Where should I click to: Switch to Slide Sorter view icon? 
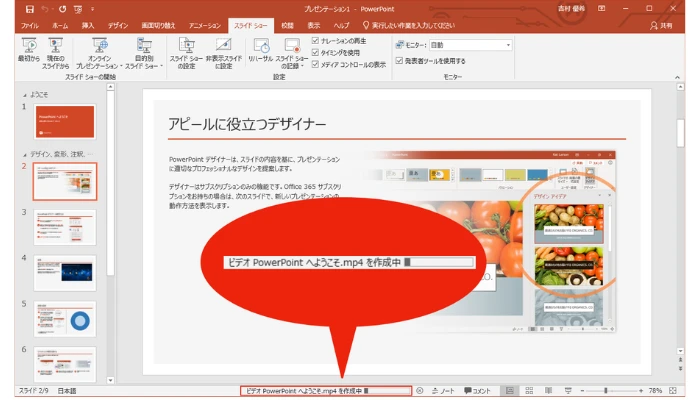(x=529, y=391)
